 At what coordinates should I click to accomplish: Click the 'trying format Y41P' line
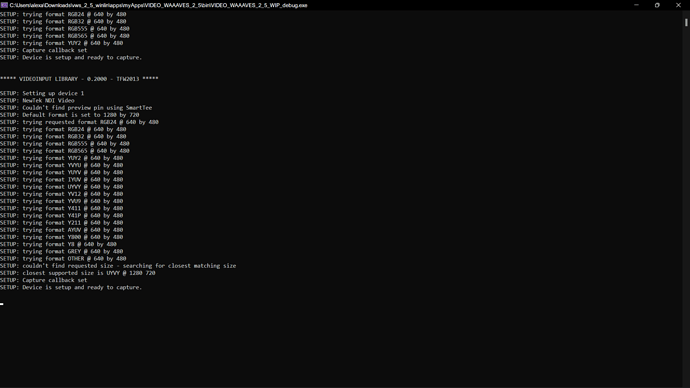pos(62,216)
